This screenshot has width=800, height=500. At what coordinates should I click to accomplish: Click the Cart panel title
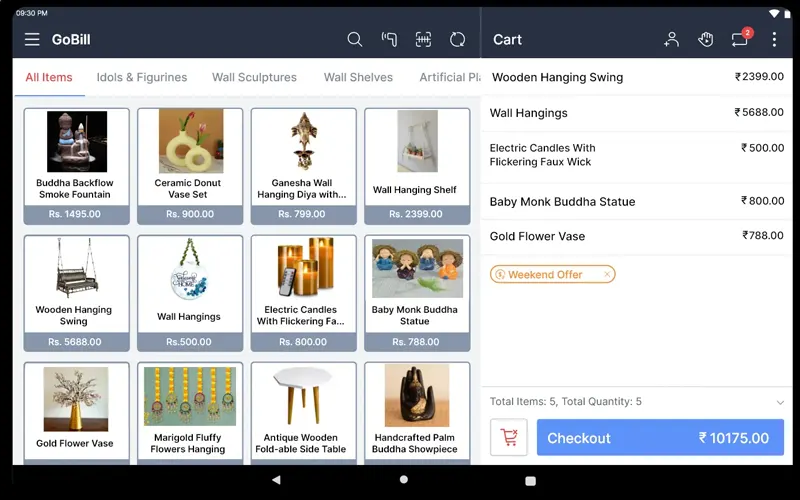(x=507, y=39)
